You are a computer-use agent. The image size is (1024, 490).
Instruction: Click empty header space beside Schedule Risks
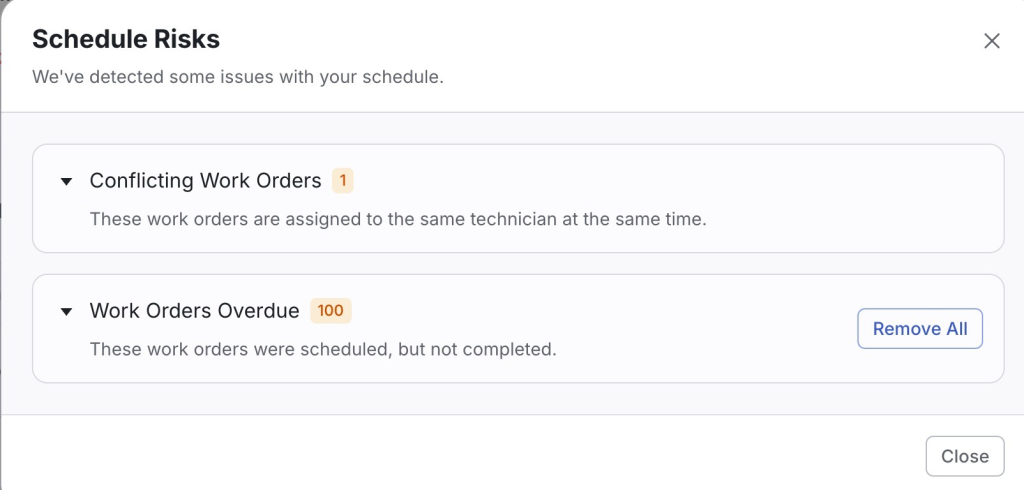pyautogui.click(x=600, y=40)
